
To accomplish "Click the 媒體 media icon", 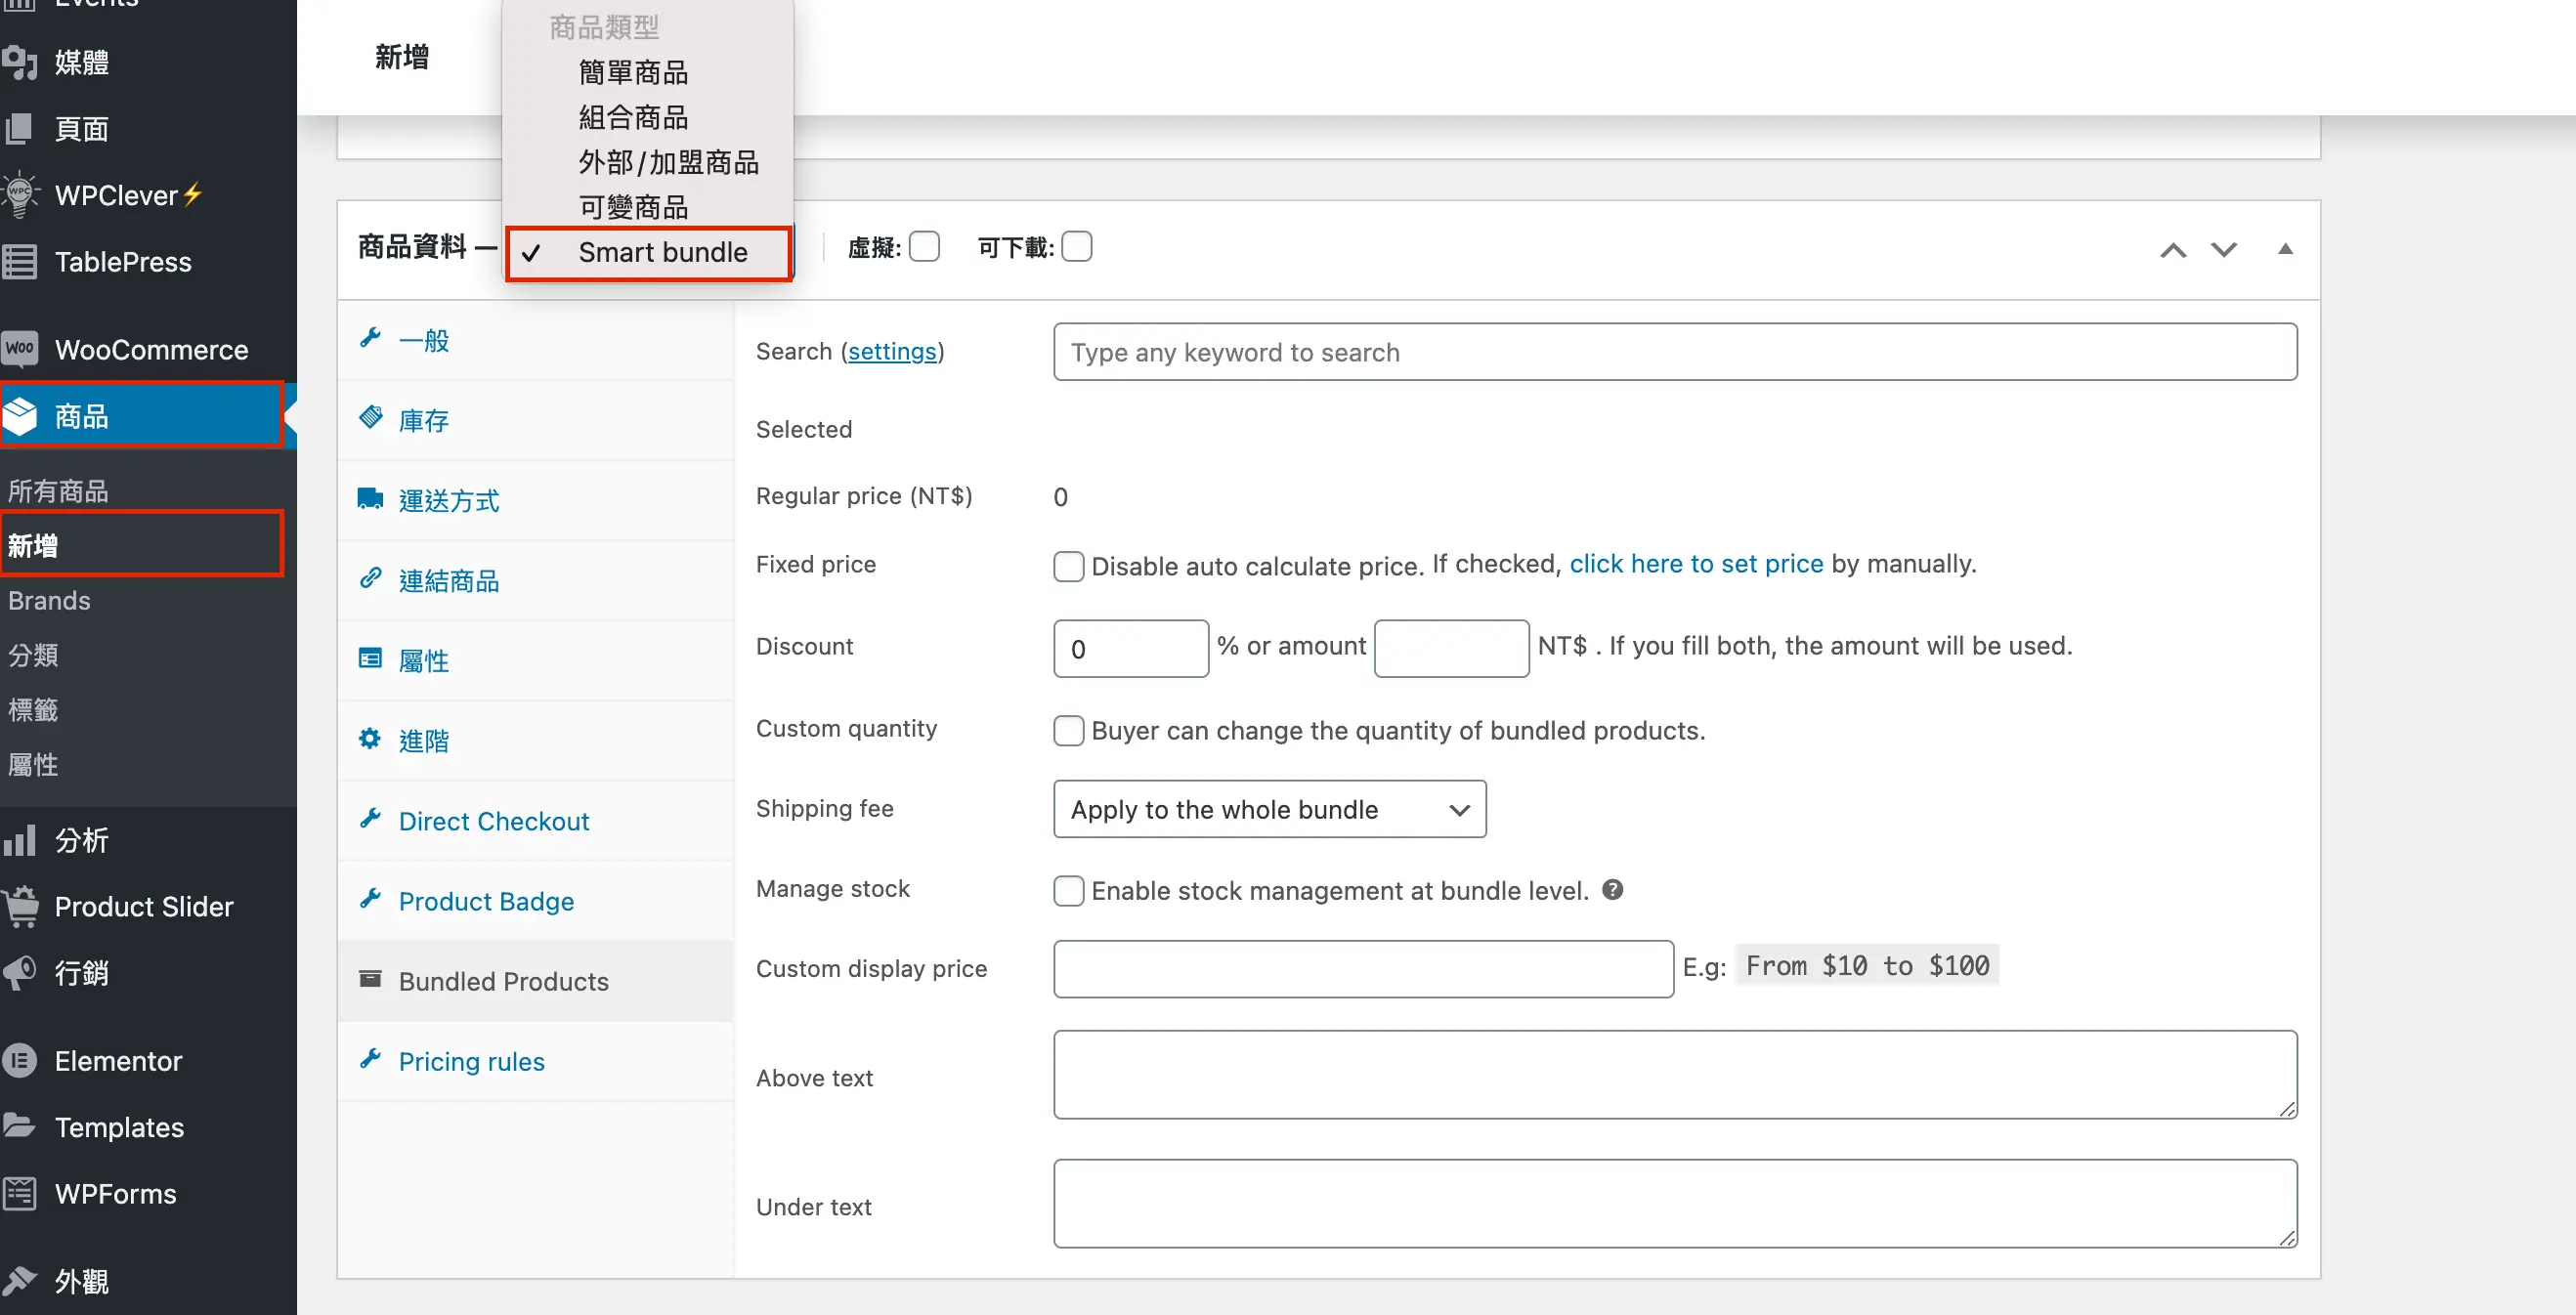I will coord(20,62).
